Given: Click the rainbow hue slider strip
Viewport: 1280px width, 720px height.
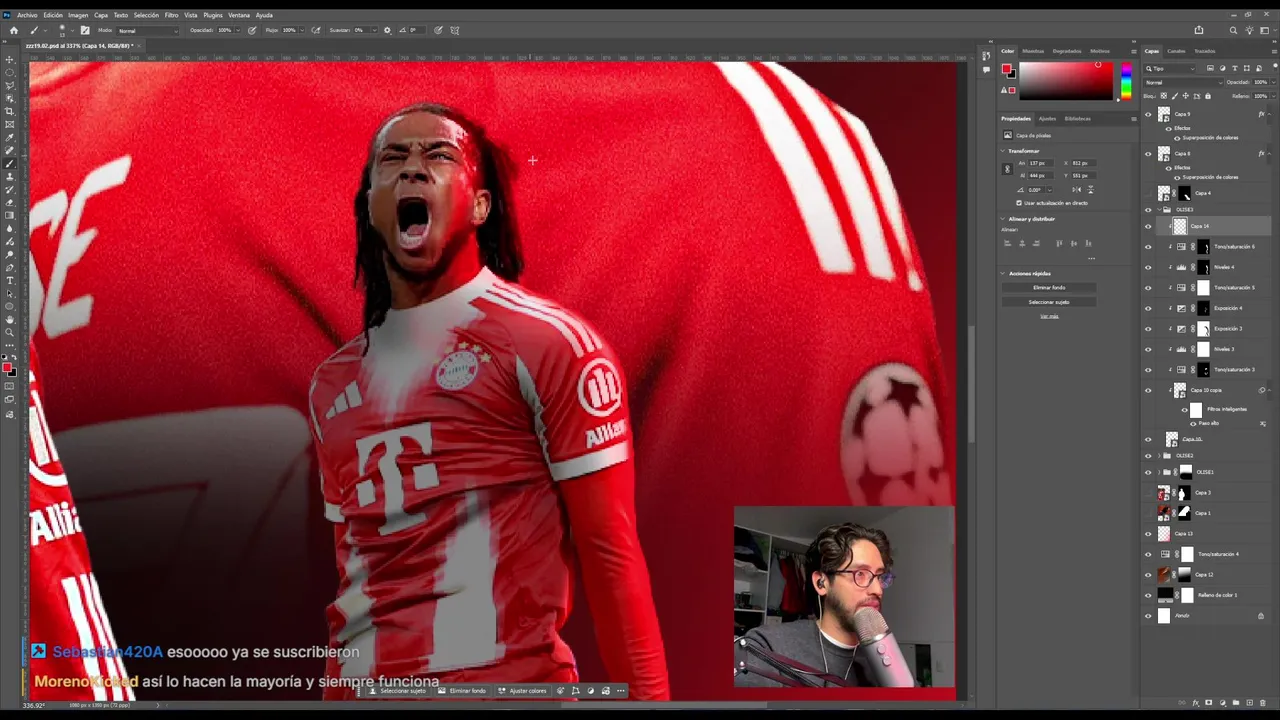Looking at the screenshot, I should point(1126,81).
